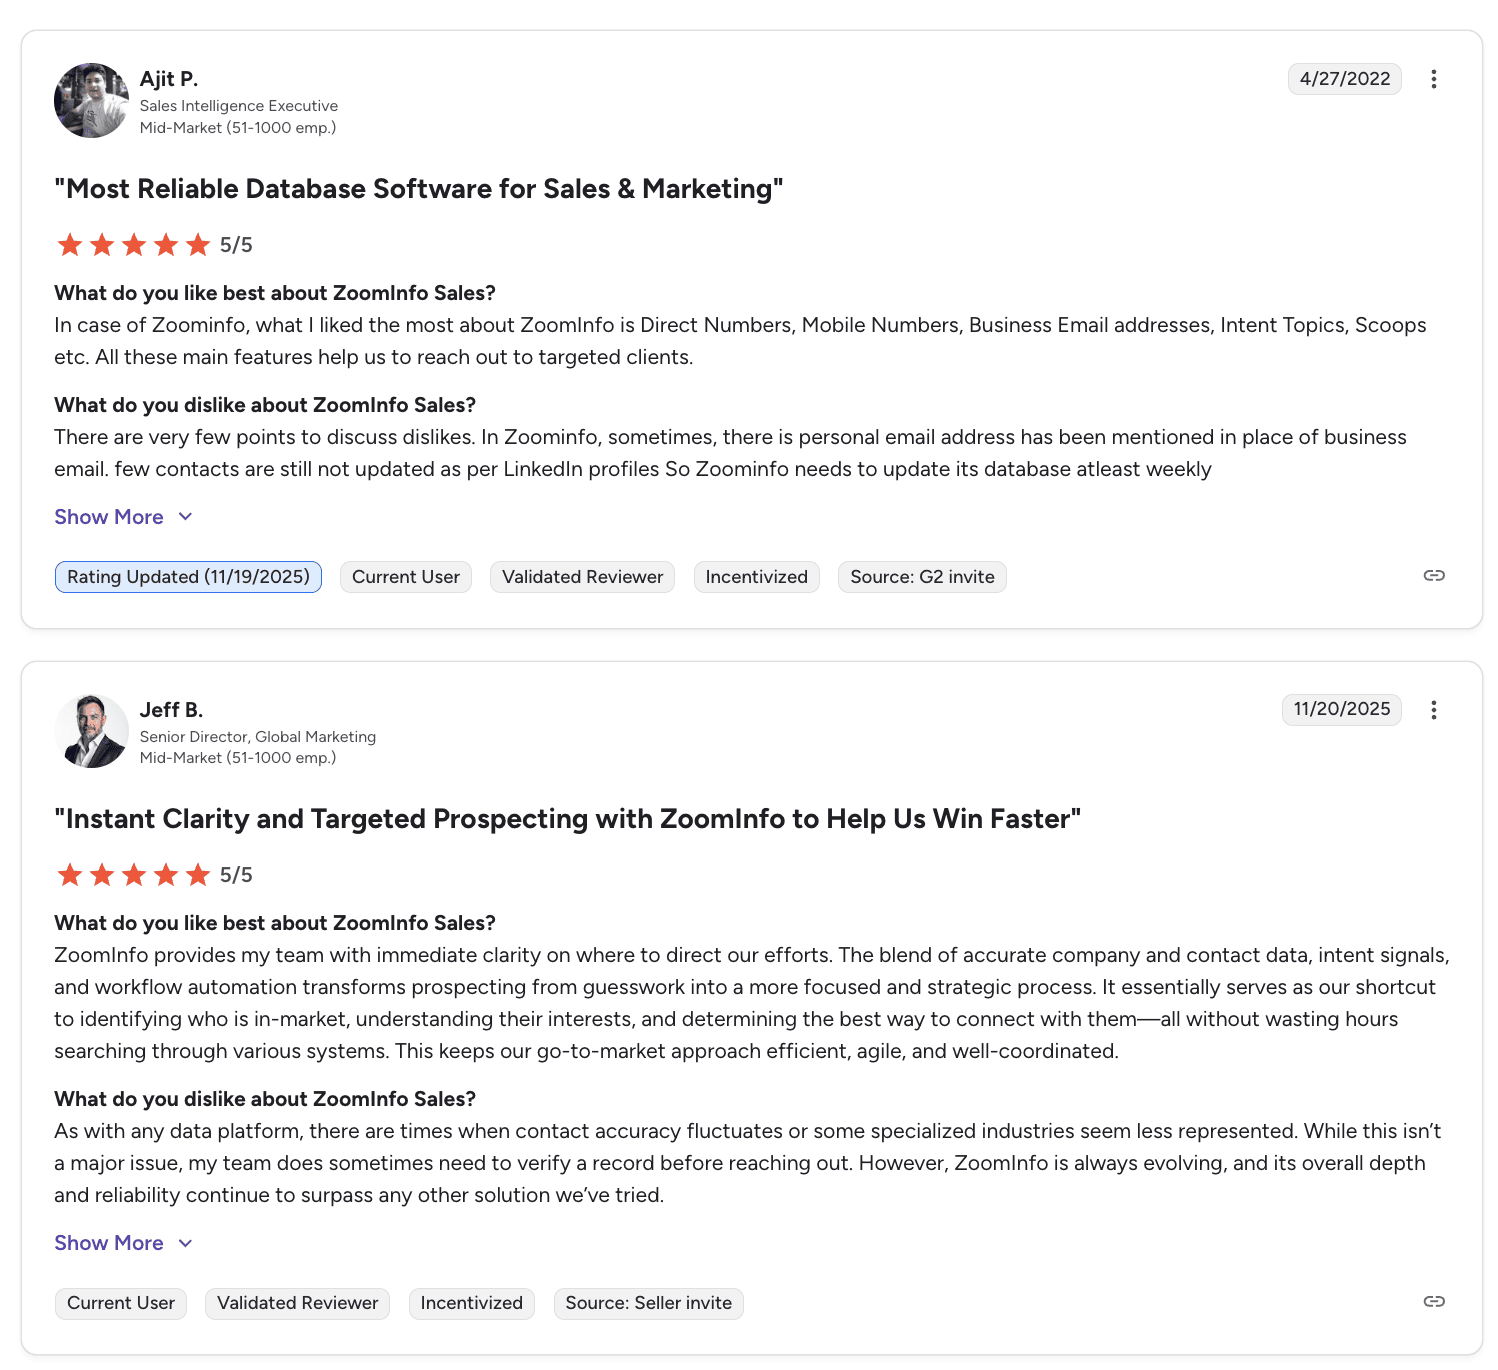Open Jeff B.'s profile picture

[x=91, y=731]
